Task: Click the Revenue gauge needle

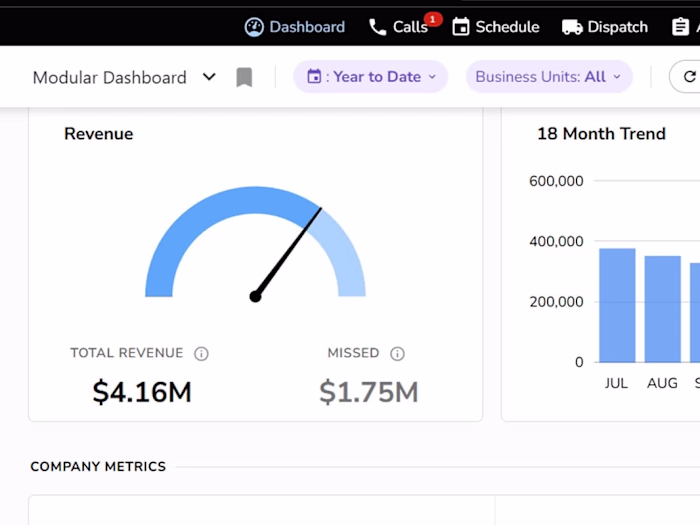Action: click(288, 252)
